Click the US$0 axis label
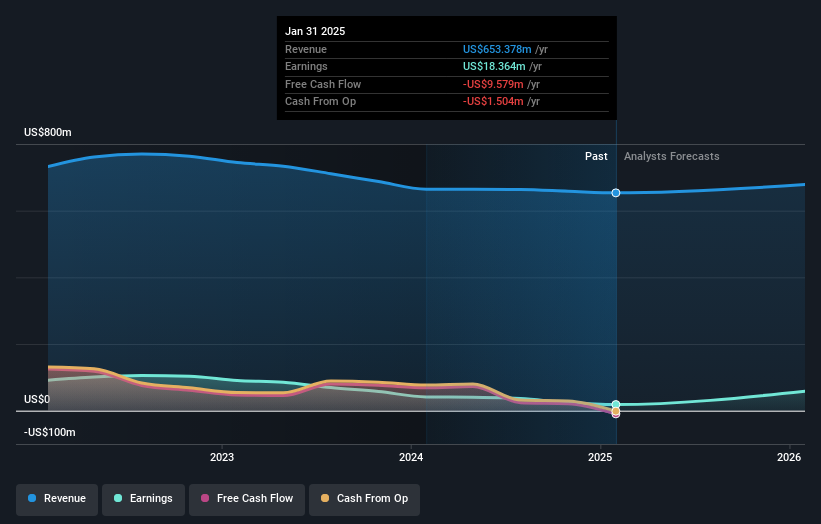The height and width of the screenshot is (524, 821). point(37,399)
